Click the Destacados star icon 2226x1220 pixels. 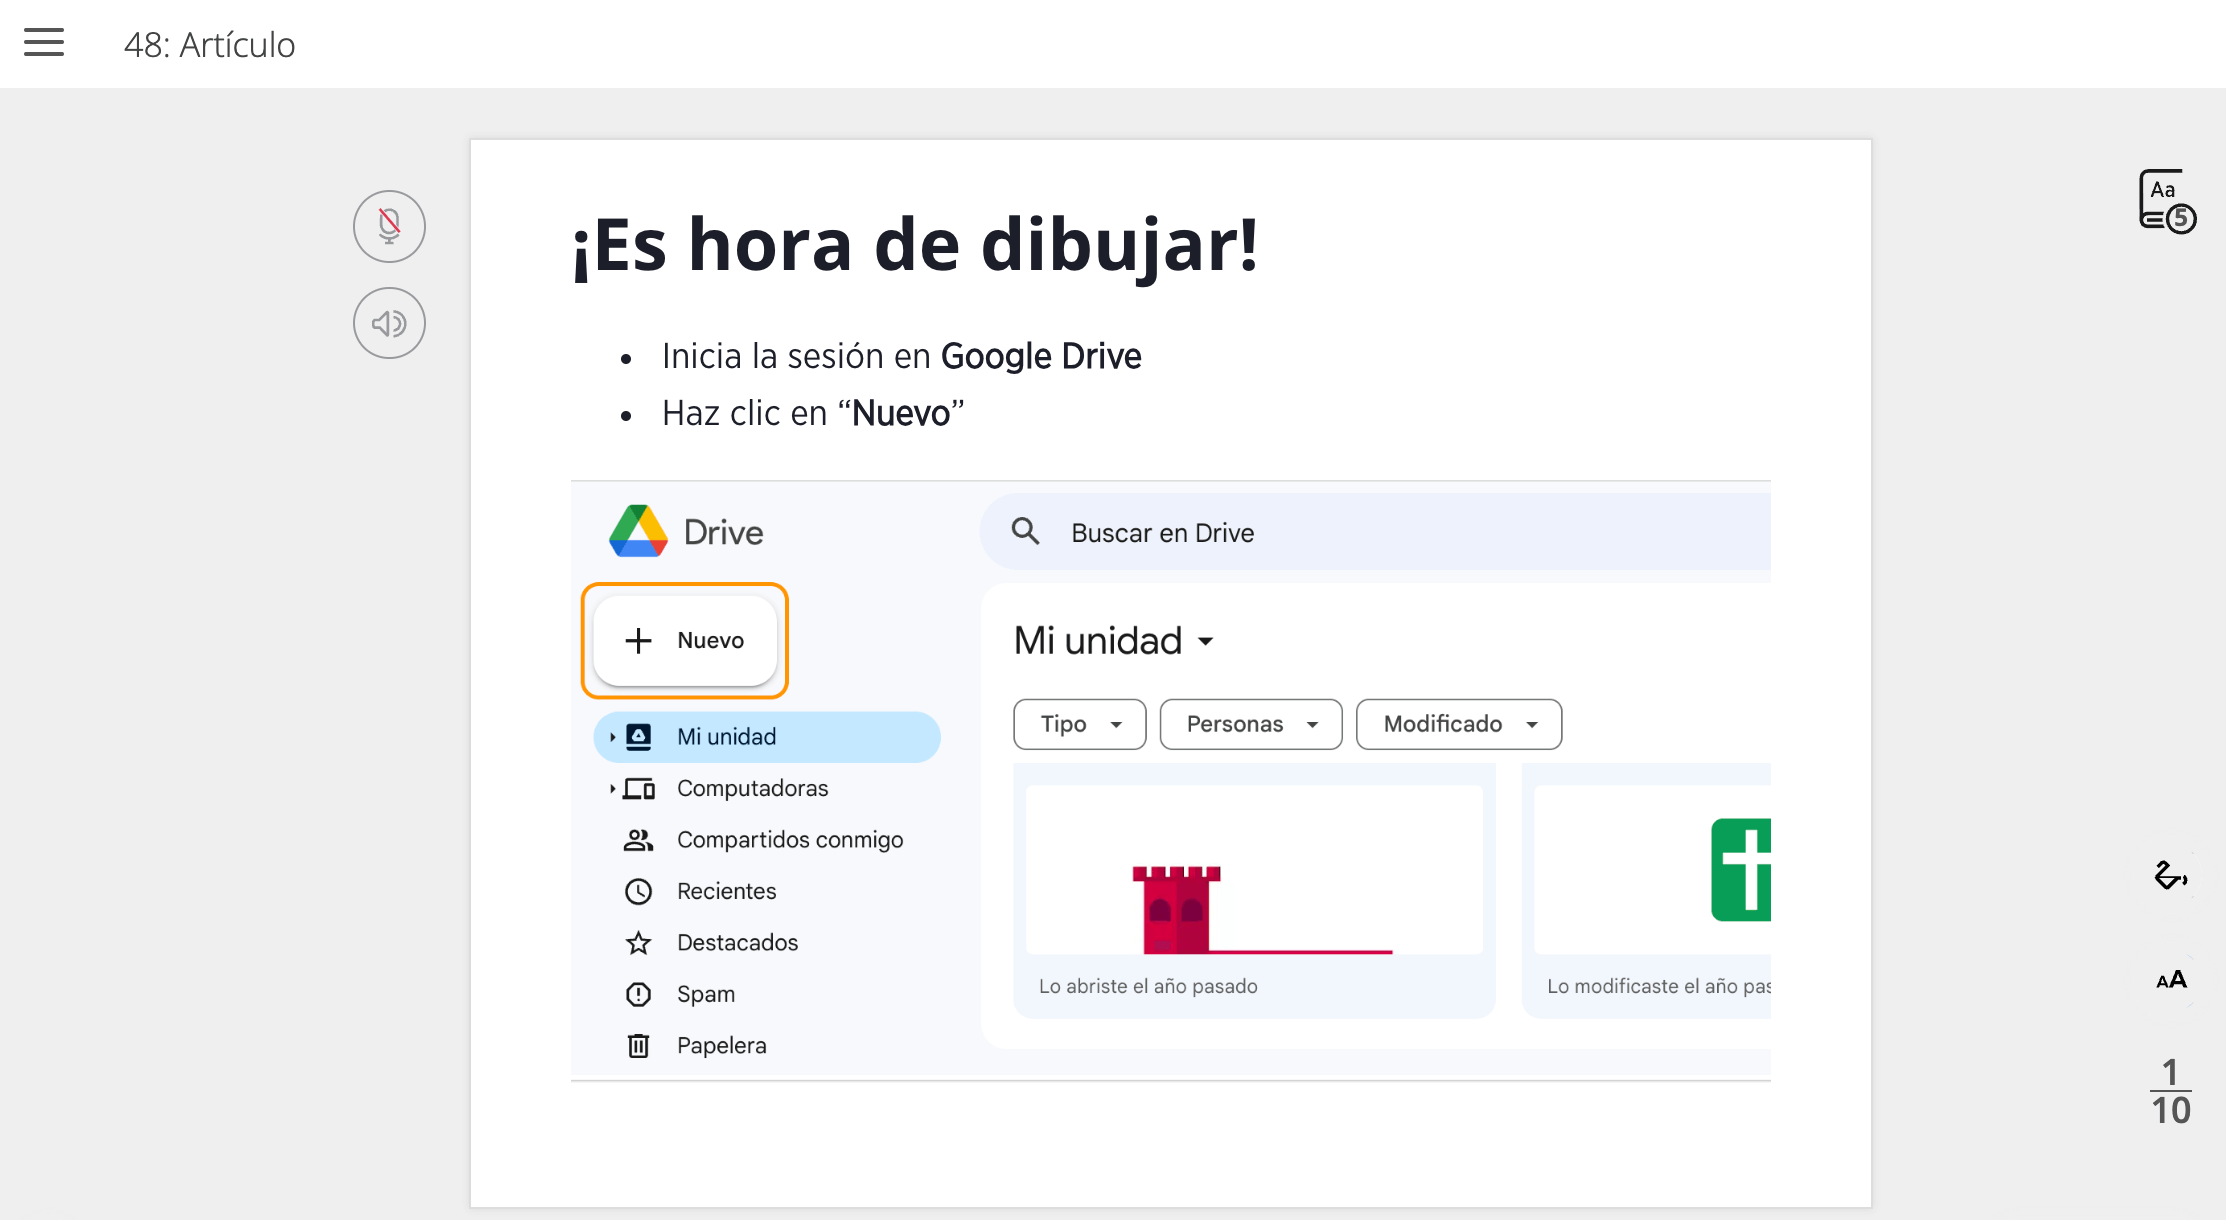[638, 942]
